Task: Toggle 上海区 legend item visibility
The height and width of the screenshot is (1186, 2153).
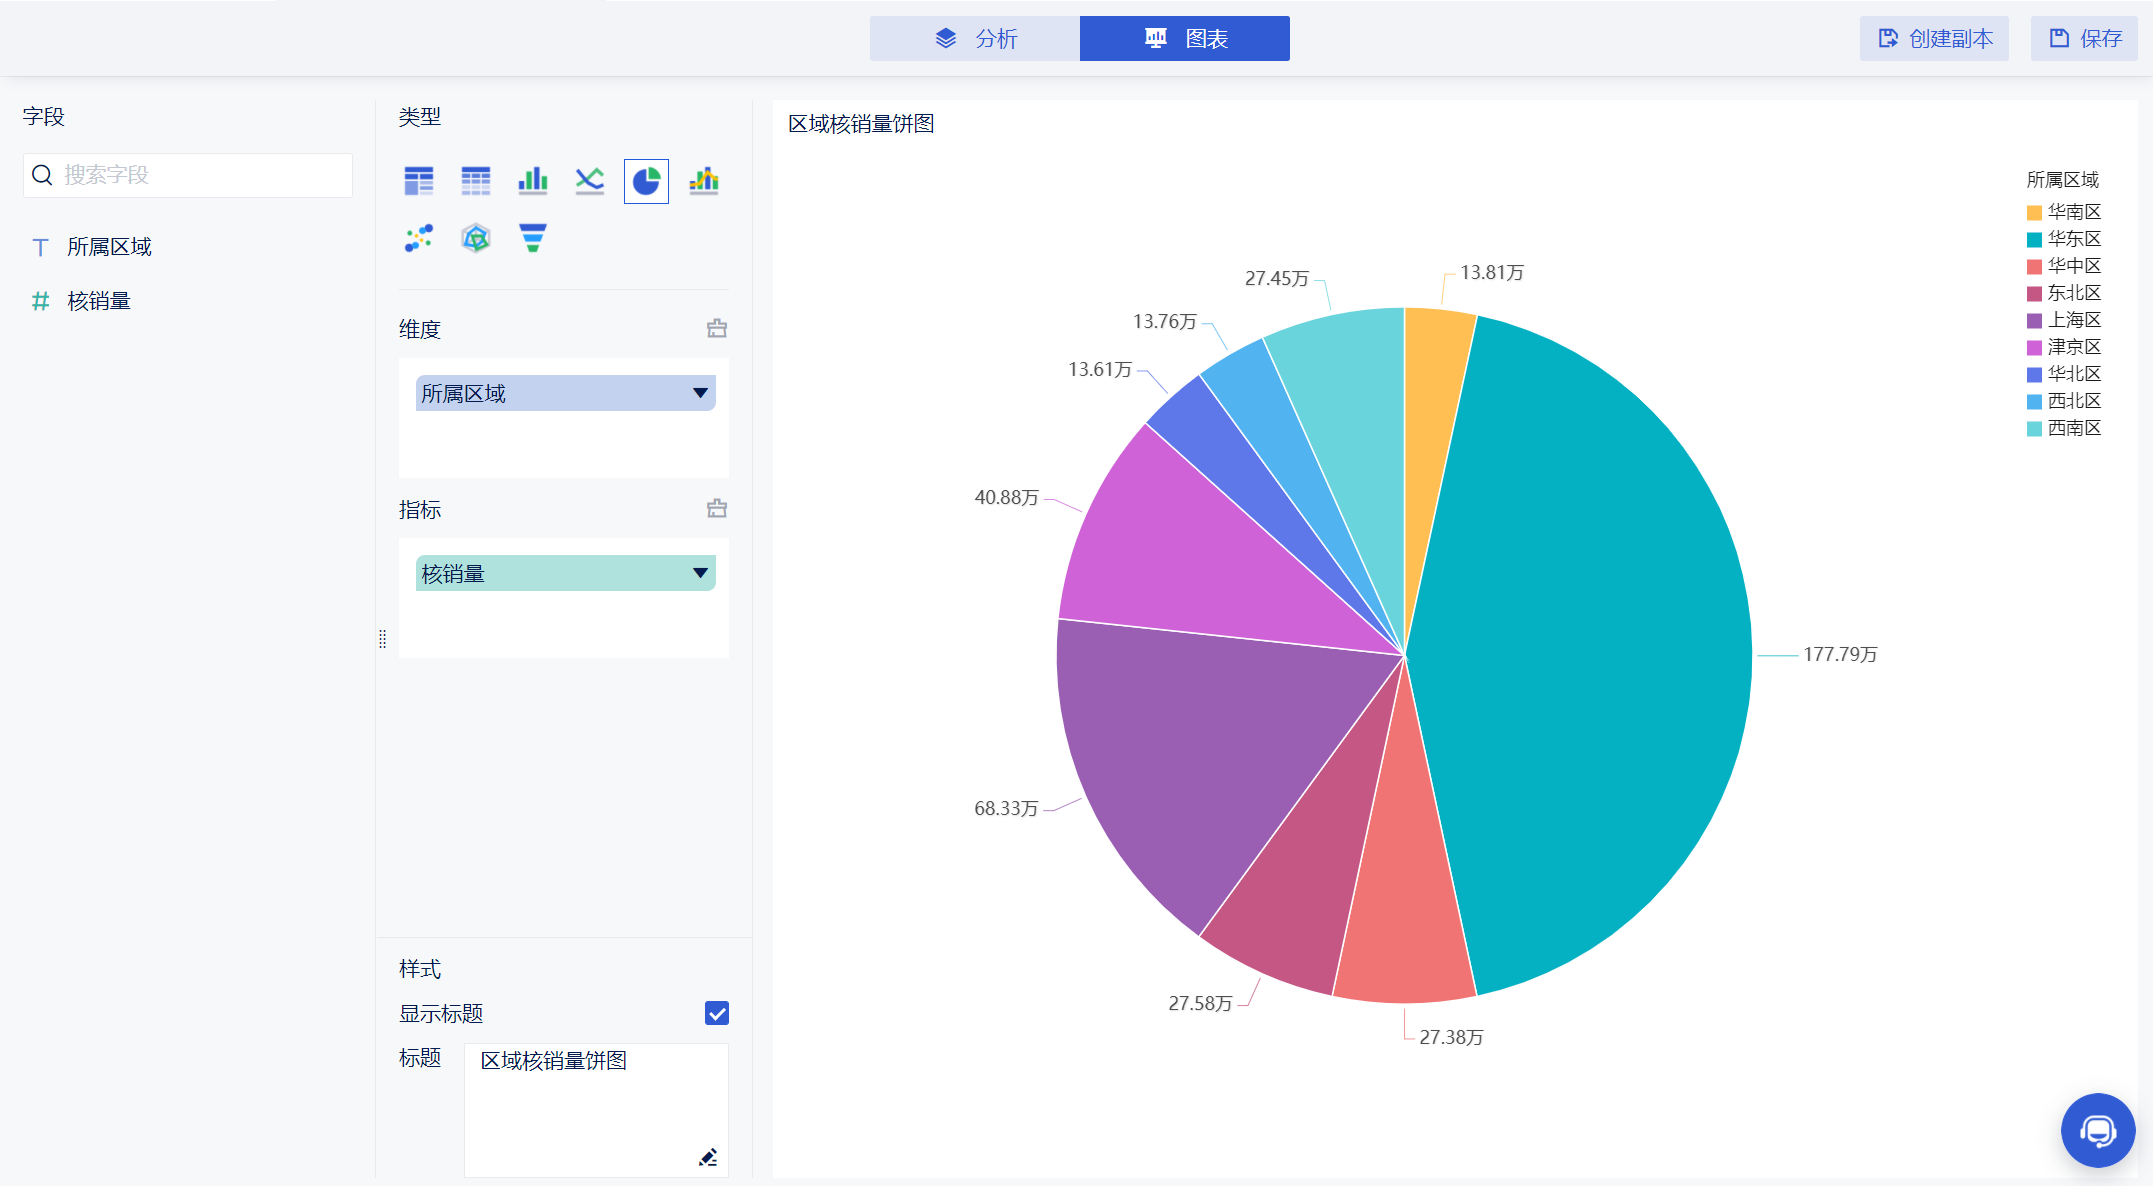Action: pos(2073,320)
